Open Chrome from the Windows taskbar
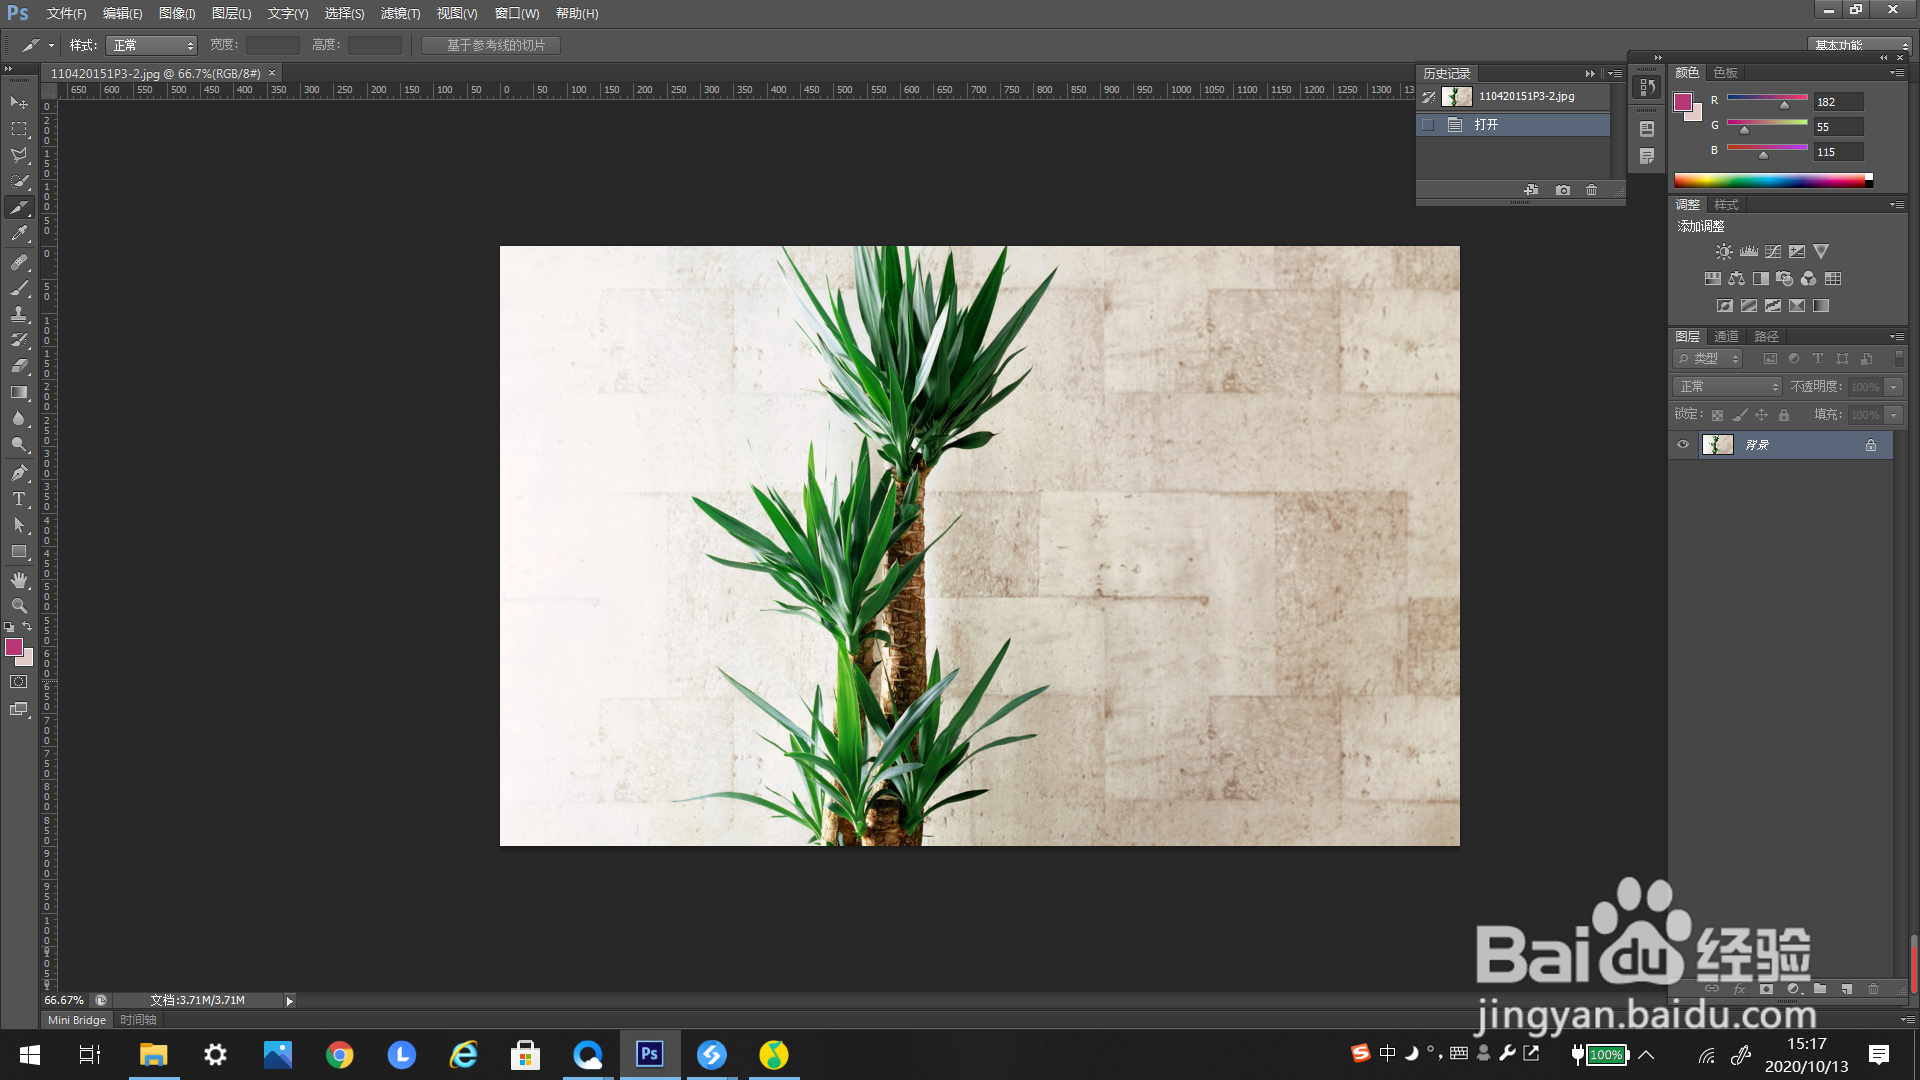This screenshot has width=1920, height=1080. click(340, 1054)
